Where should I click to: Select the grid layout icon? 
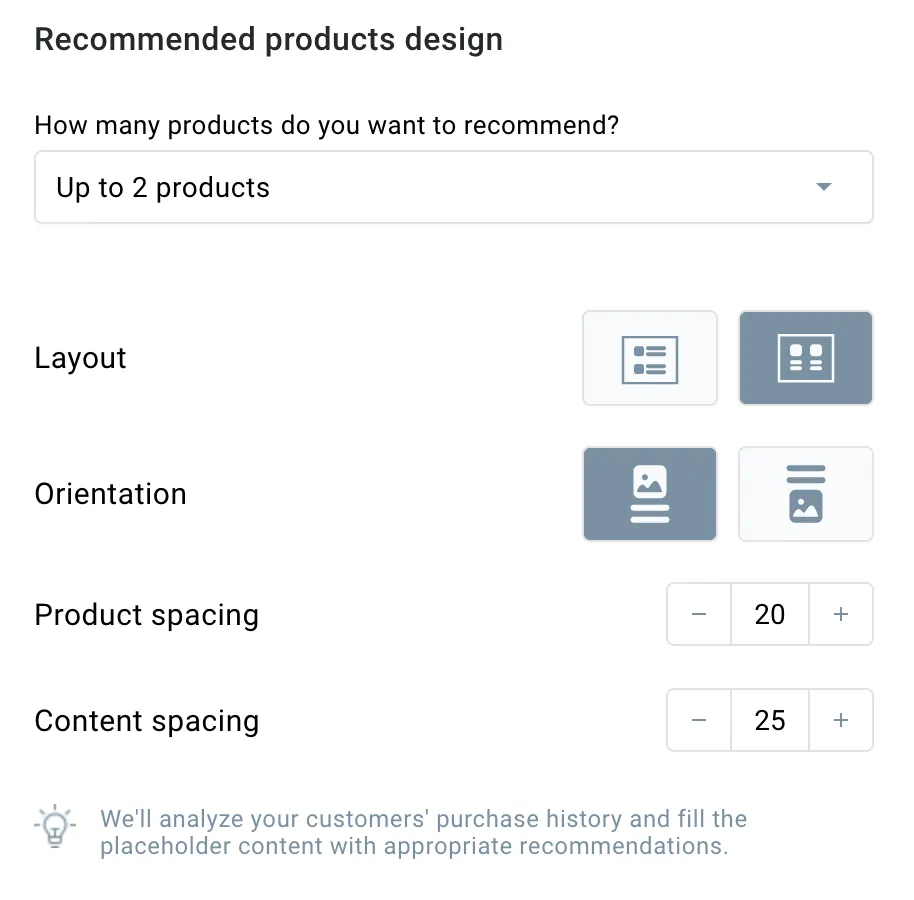[806, 358]
